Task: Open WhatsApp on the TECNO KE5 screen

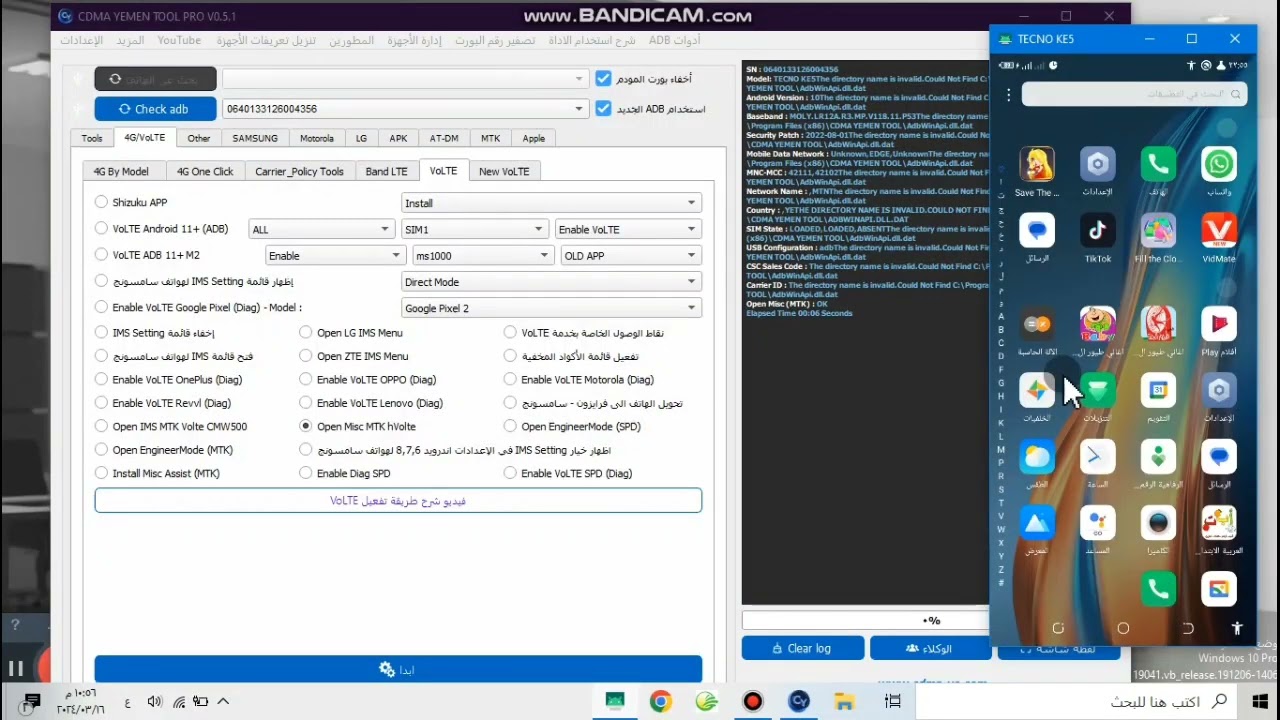Action: 1219,165
